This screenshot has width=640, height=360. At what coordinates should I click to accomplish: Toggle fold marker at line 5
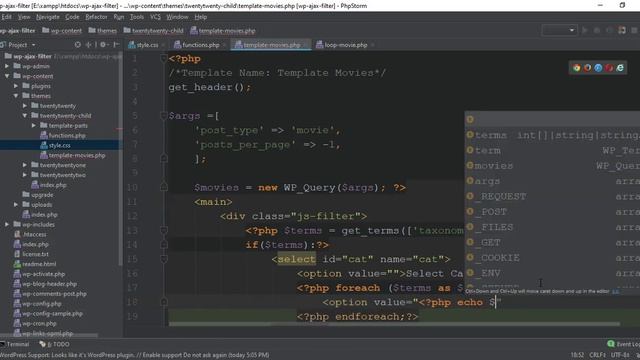coord(164,116)
